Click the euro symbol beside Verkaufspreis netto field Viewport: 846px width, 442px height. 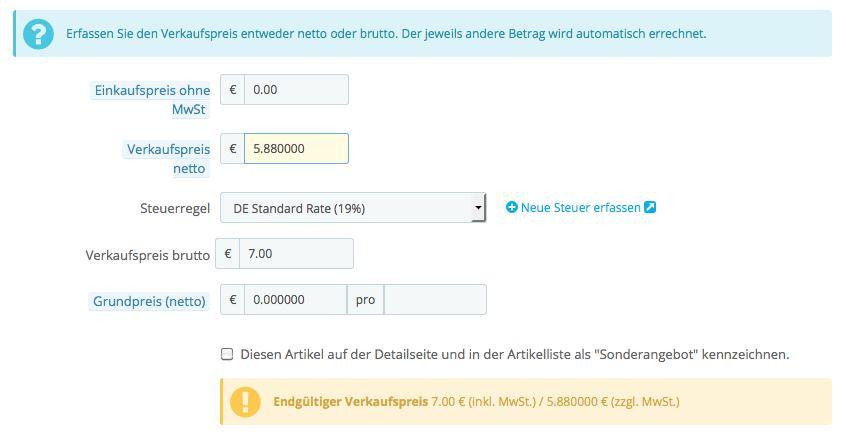[233, 149]
